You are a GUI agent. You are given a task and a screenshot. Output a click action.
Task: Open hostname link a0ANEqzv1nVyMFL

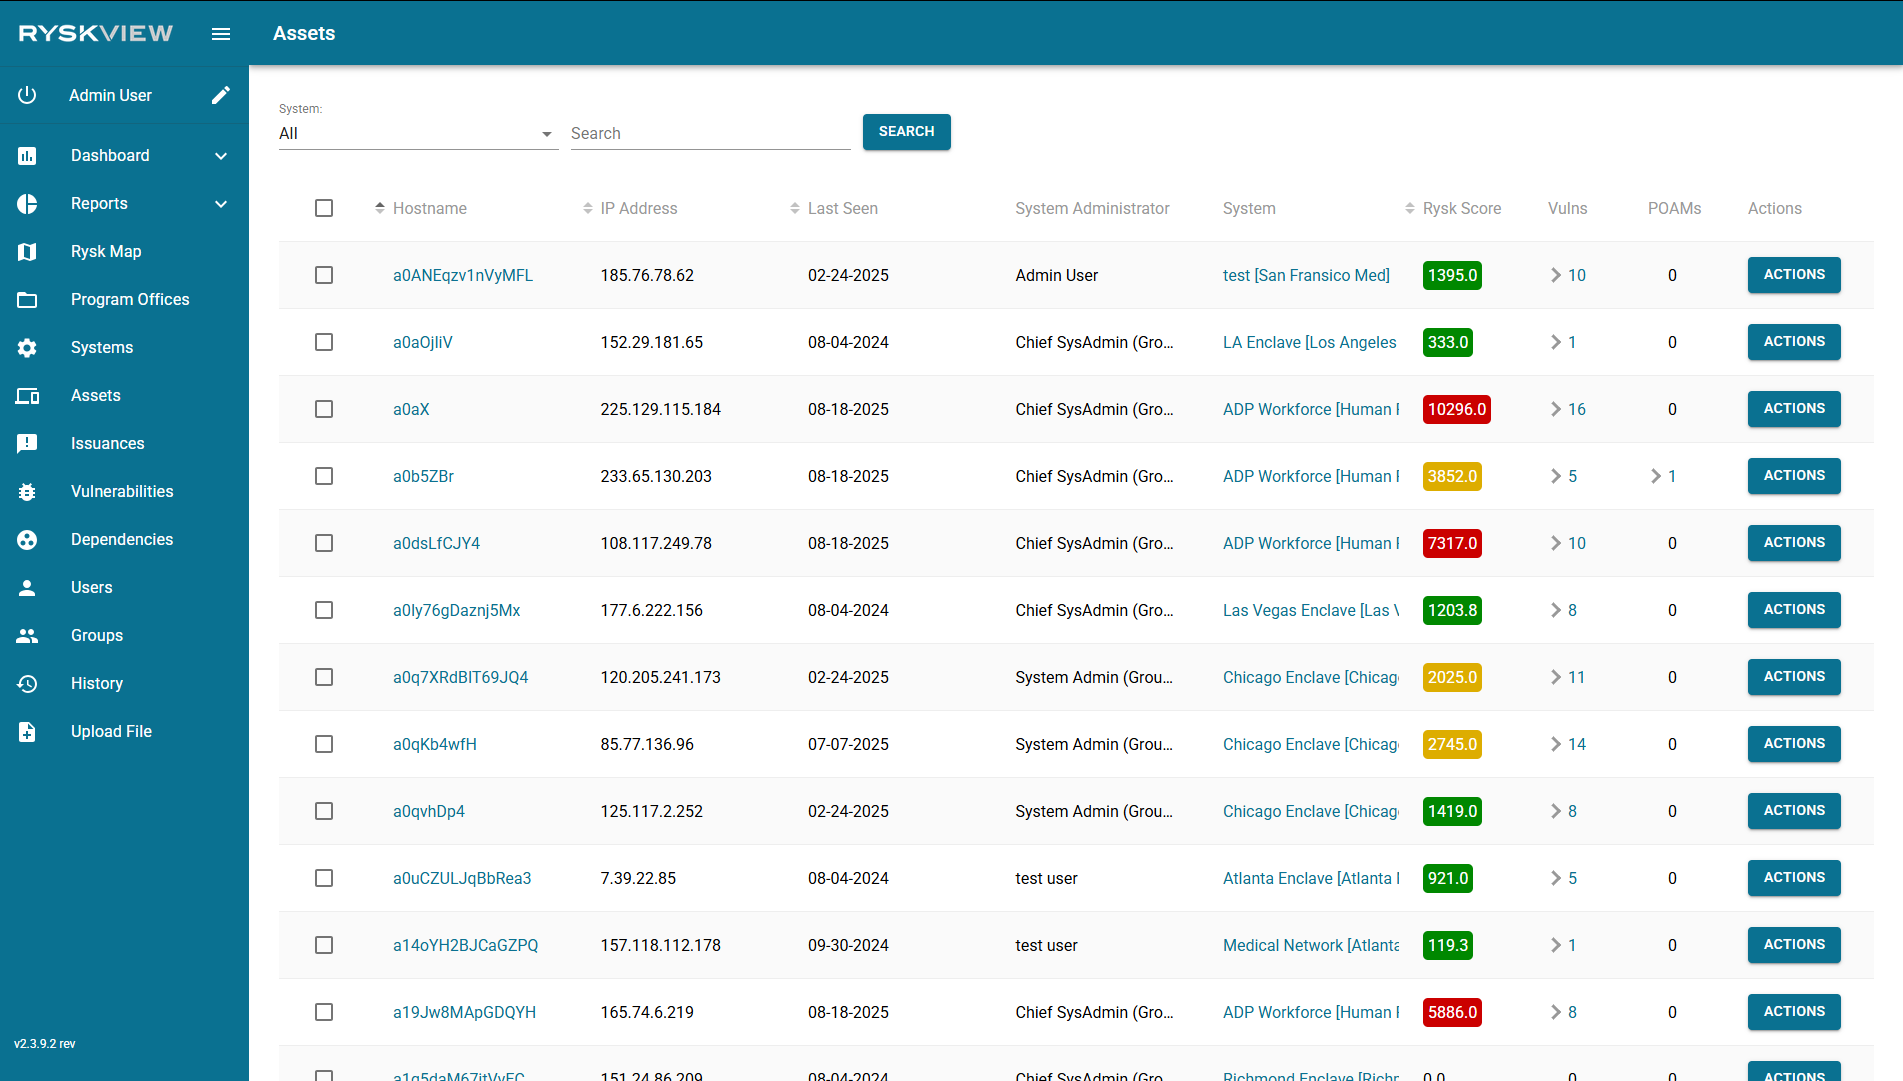click(x=462, y=275)
